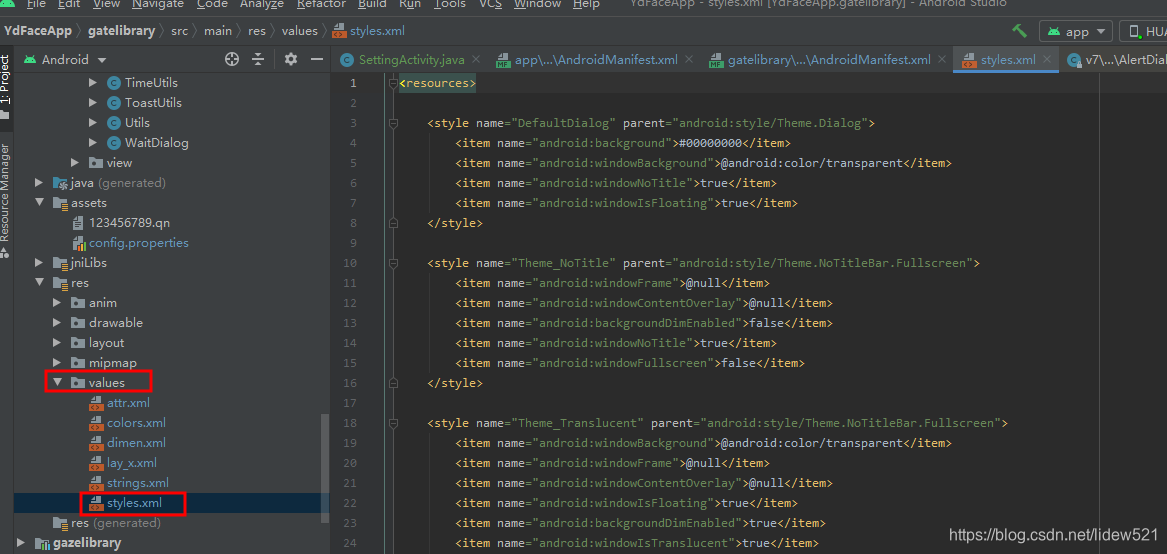
Task: Click the Project panel vertical scrollbar
Action: pyautogui.click(x=325, y=469)
